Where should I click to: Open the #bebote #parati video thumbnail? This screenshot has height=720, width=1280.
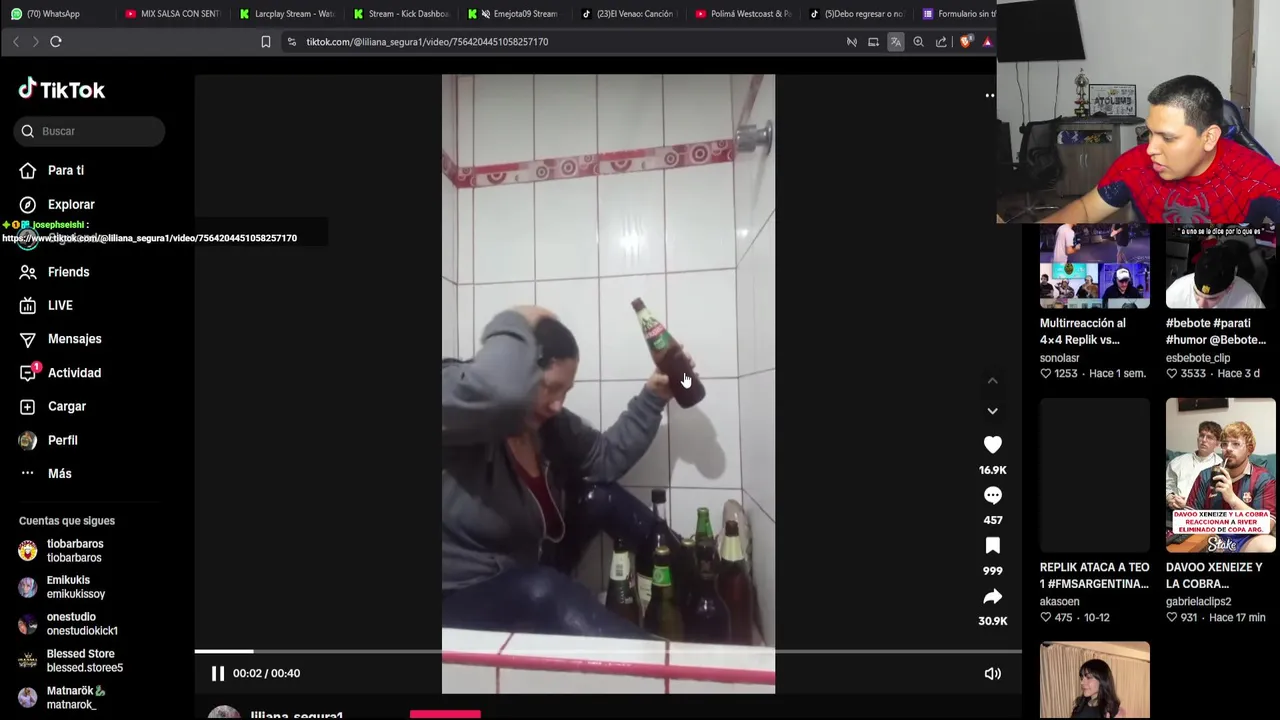click(1220, 266)
